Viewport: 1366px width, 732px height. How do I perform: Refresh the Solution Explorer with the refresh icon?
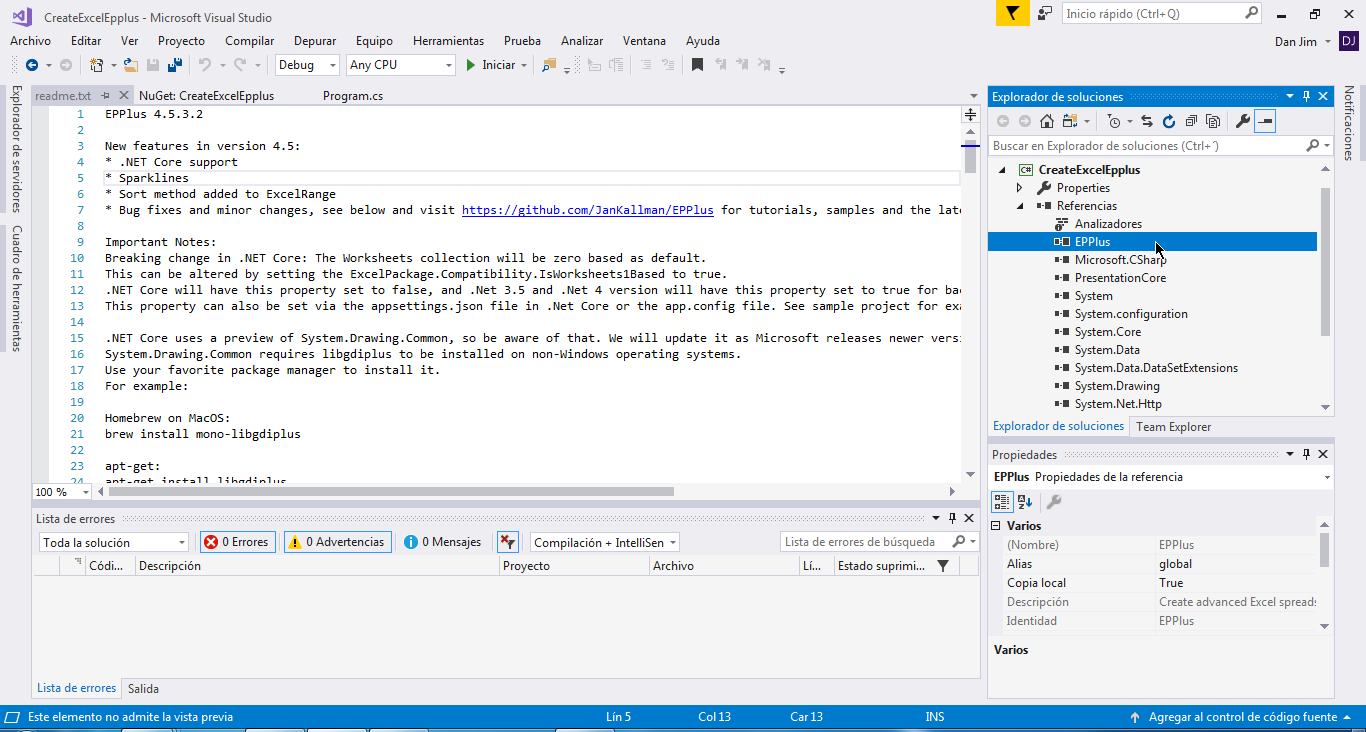[x=1168, y=121]
